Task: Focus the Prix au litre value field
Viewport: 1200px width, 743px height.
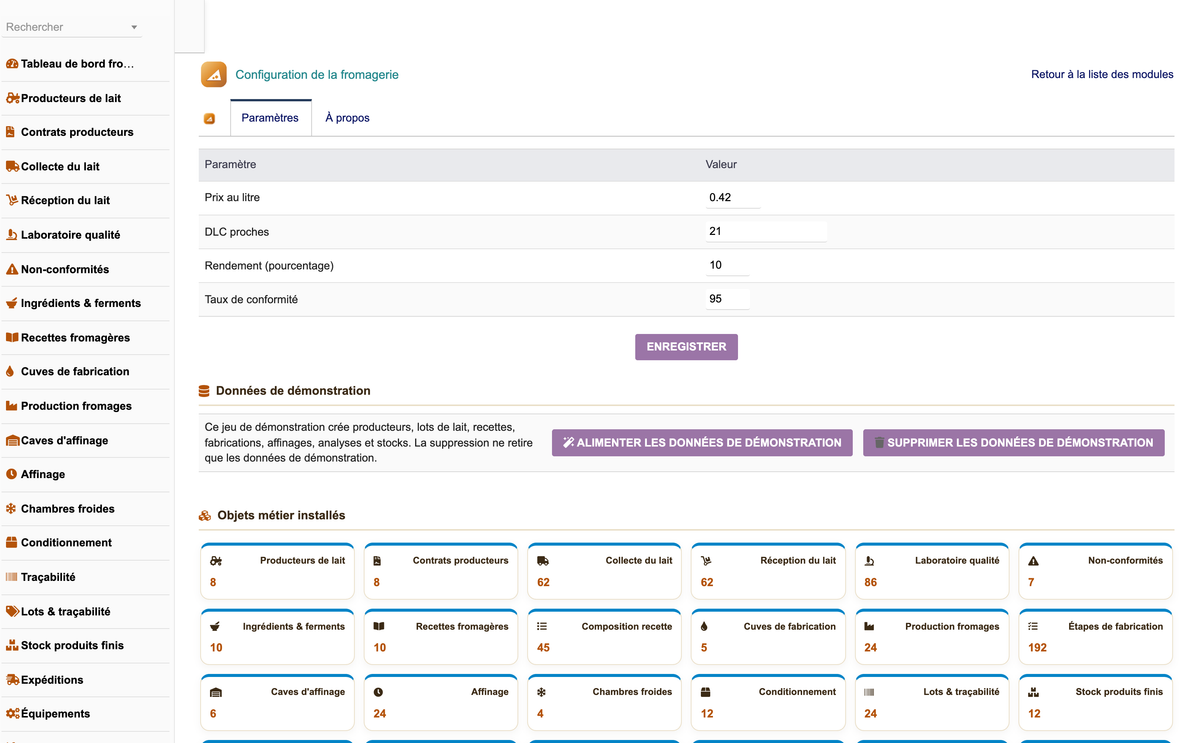Action: click(733, 198)
